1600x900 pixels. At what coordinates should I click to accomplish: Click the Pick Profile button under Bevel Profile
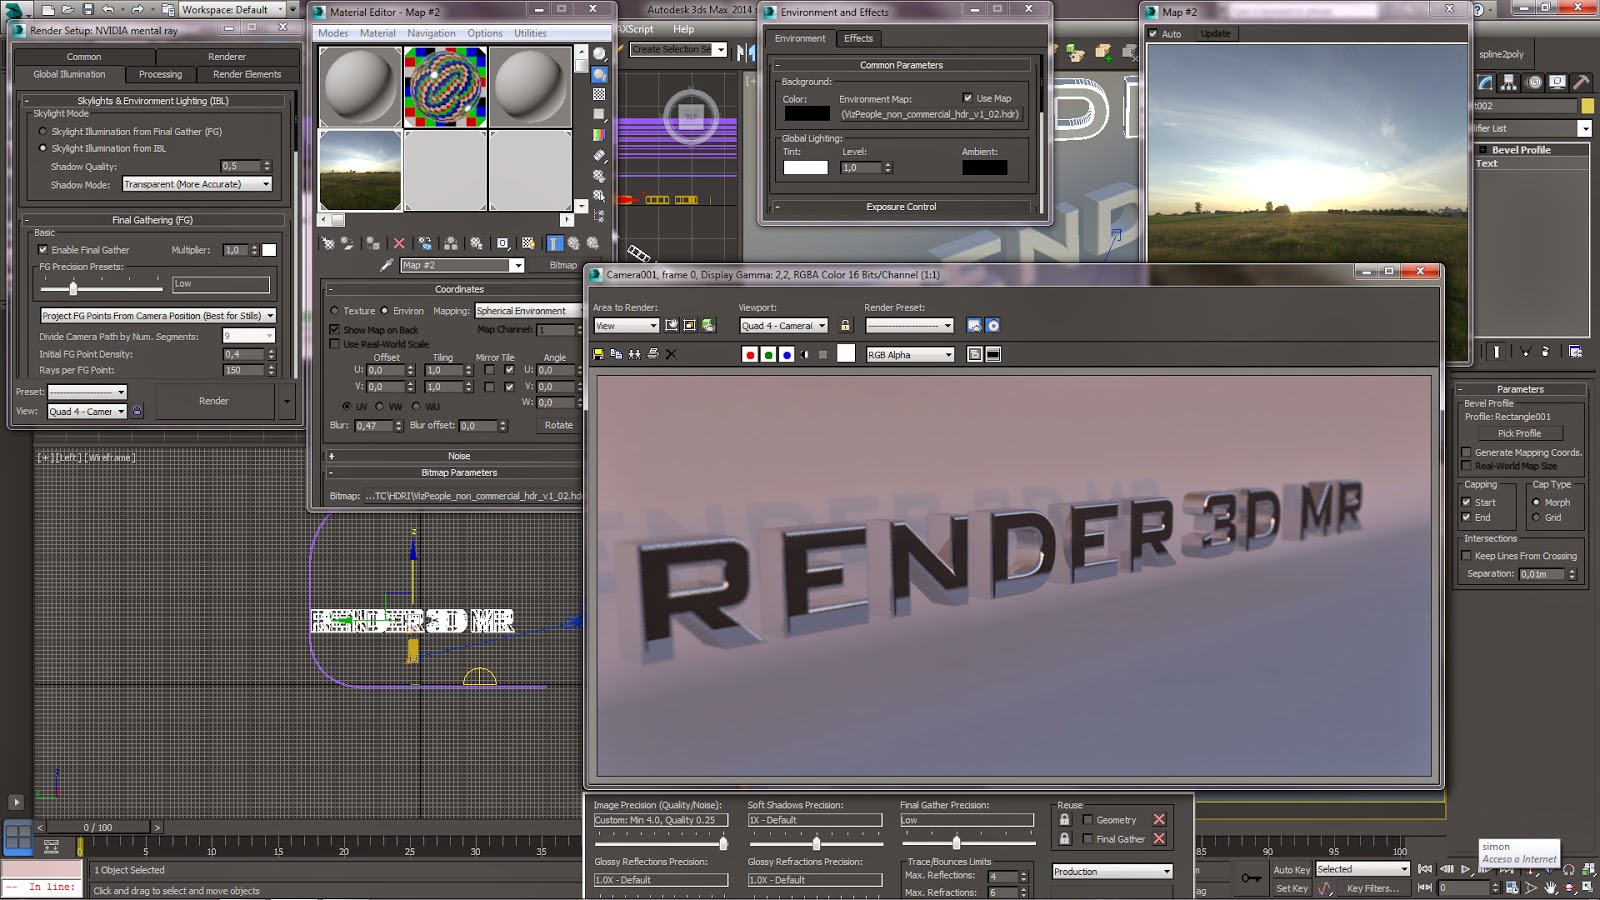point(1519,433)
